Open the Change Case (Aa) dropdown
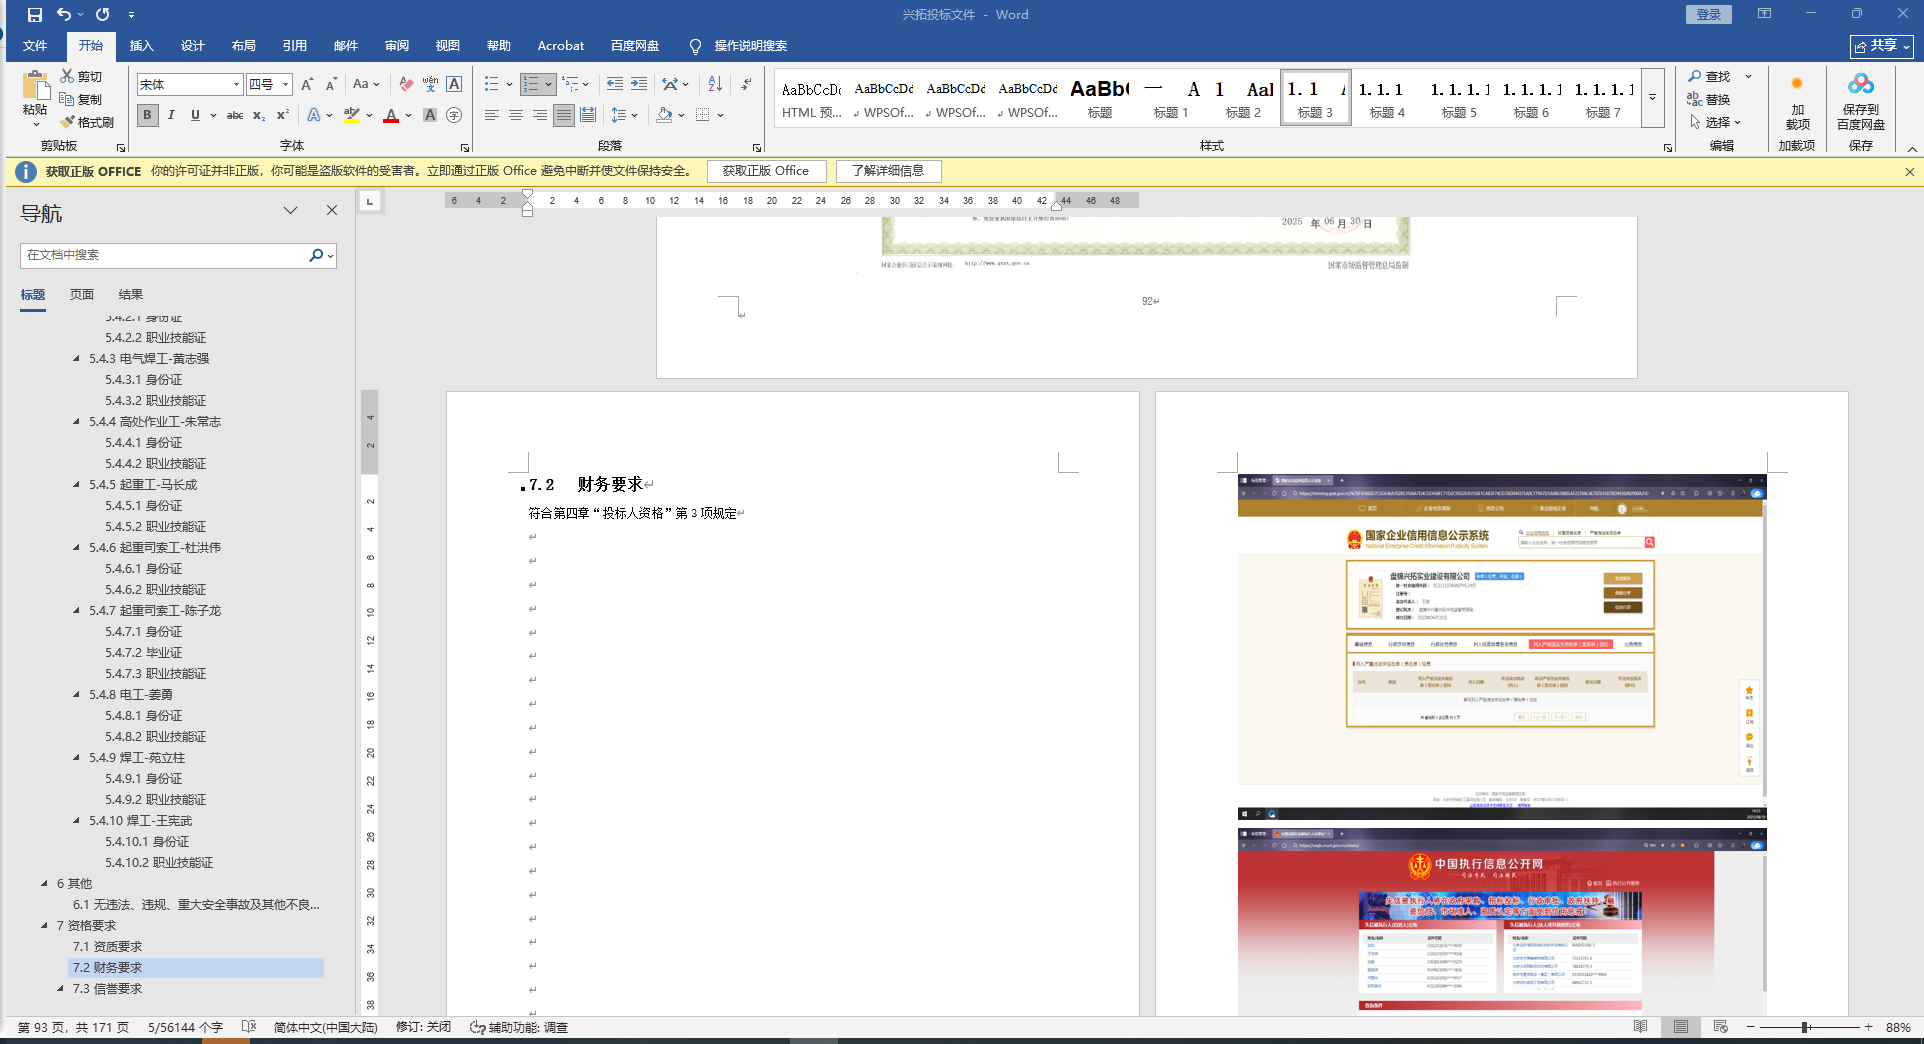This screenshot has height=1044, width=1924. 366,84
